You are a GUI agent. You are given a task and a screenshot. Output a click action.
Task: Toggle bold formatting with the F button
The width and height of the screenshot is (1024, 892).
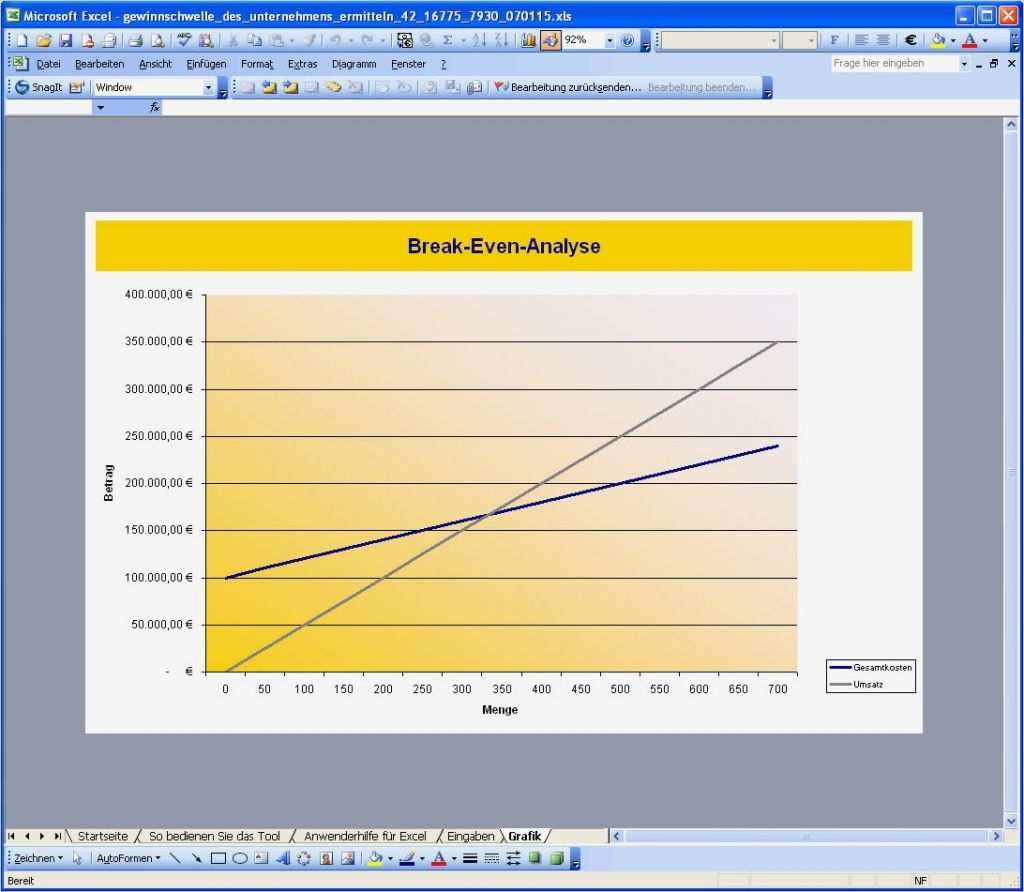pos(833,40)
